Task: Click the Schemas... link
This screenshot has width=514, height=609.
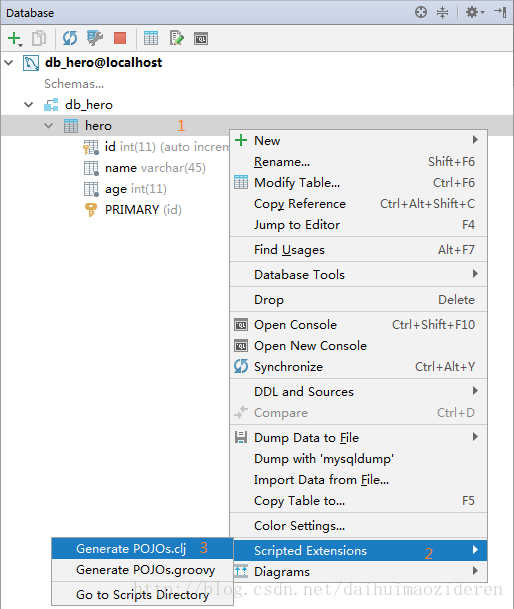Action: [74, 84]
